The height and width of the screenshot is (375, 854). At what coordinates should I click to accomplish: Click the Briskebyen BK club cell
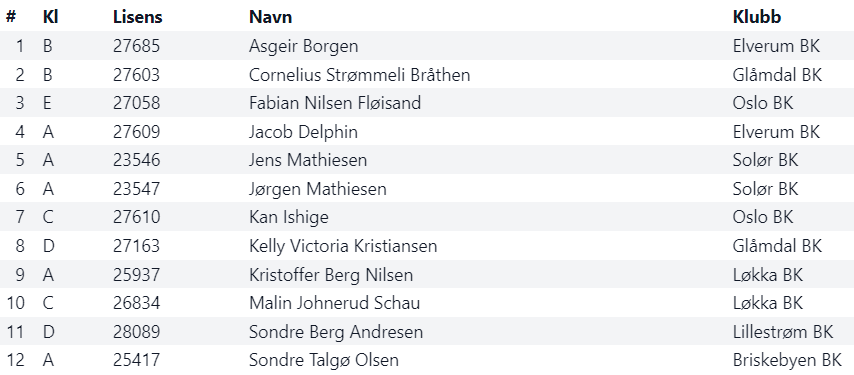point(787,360)
